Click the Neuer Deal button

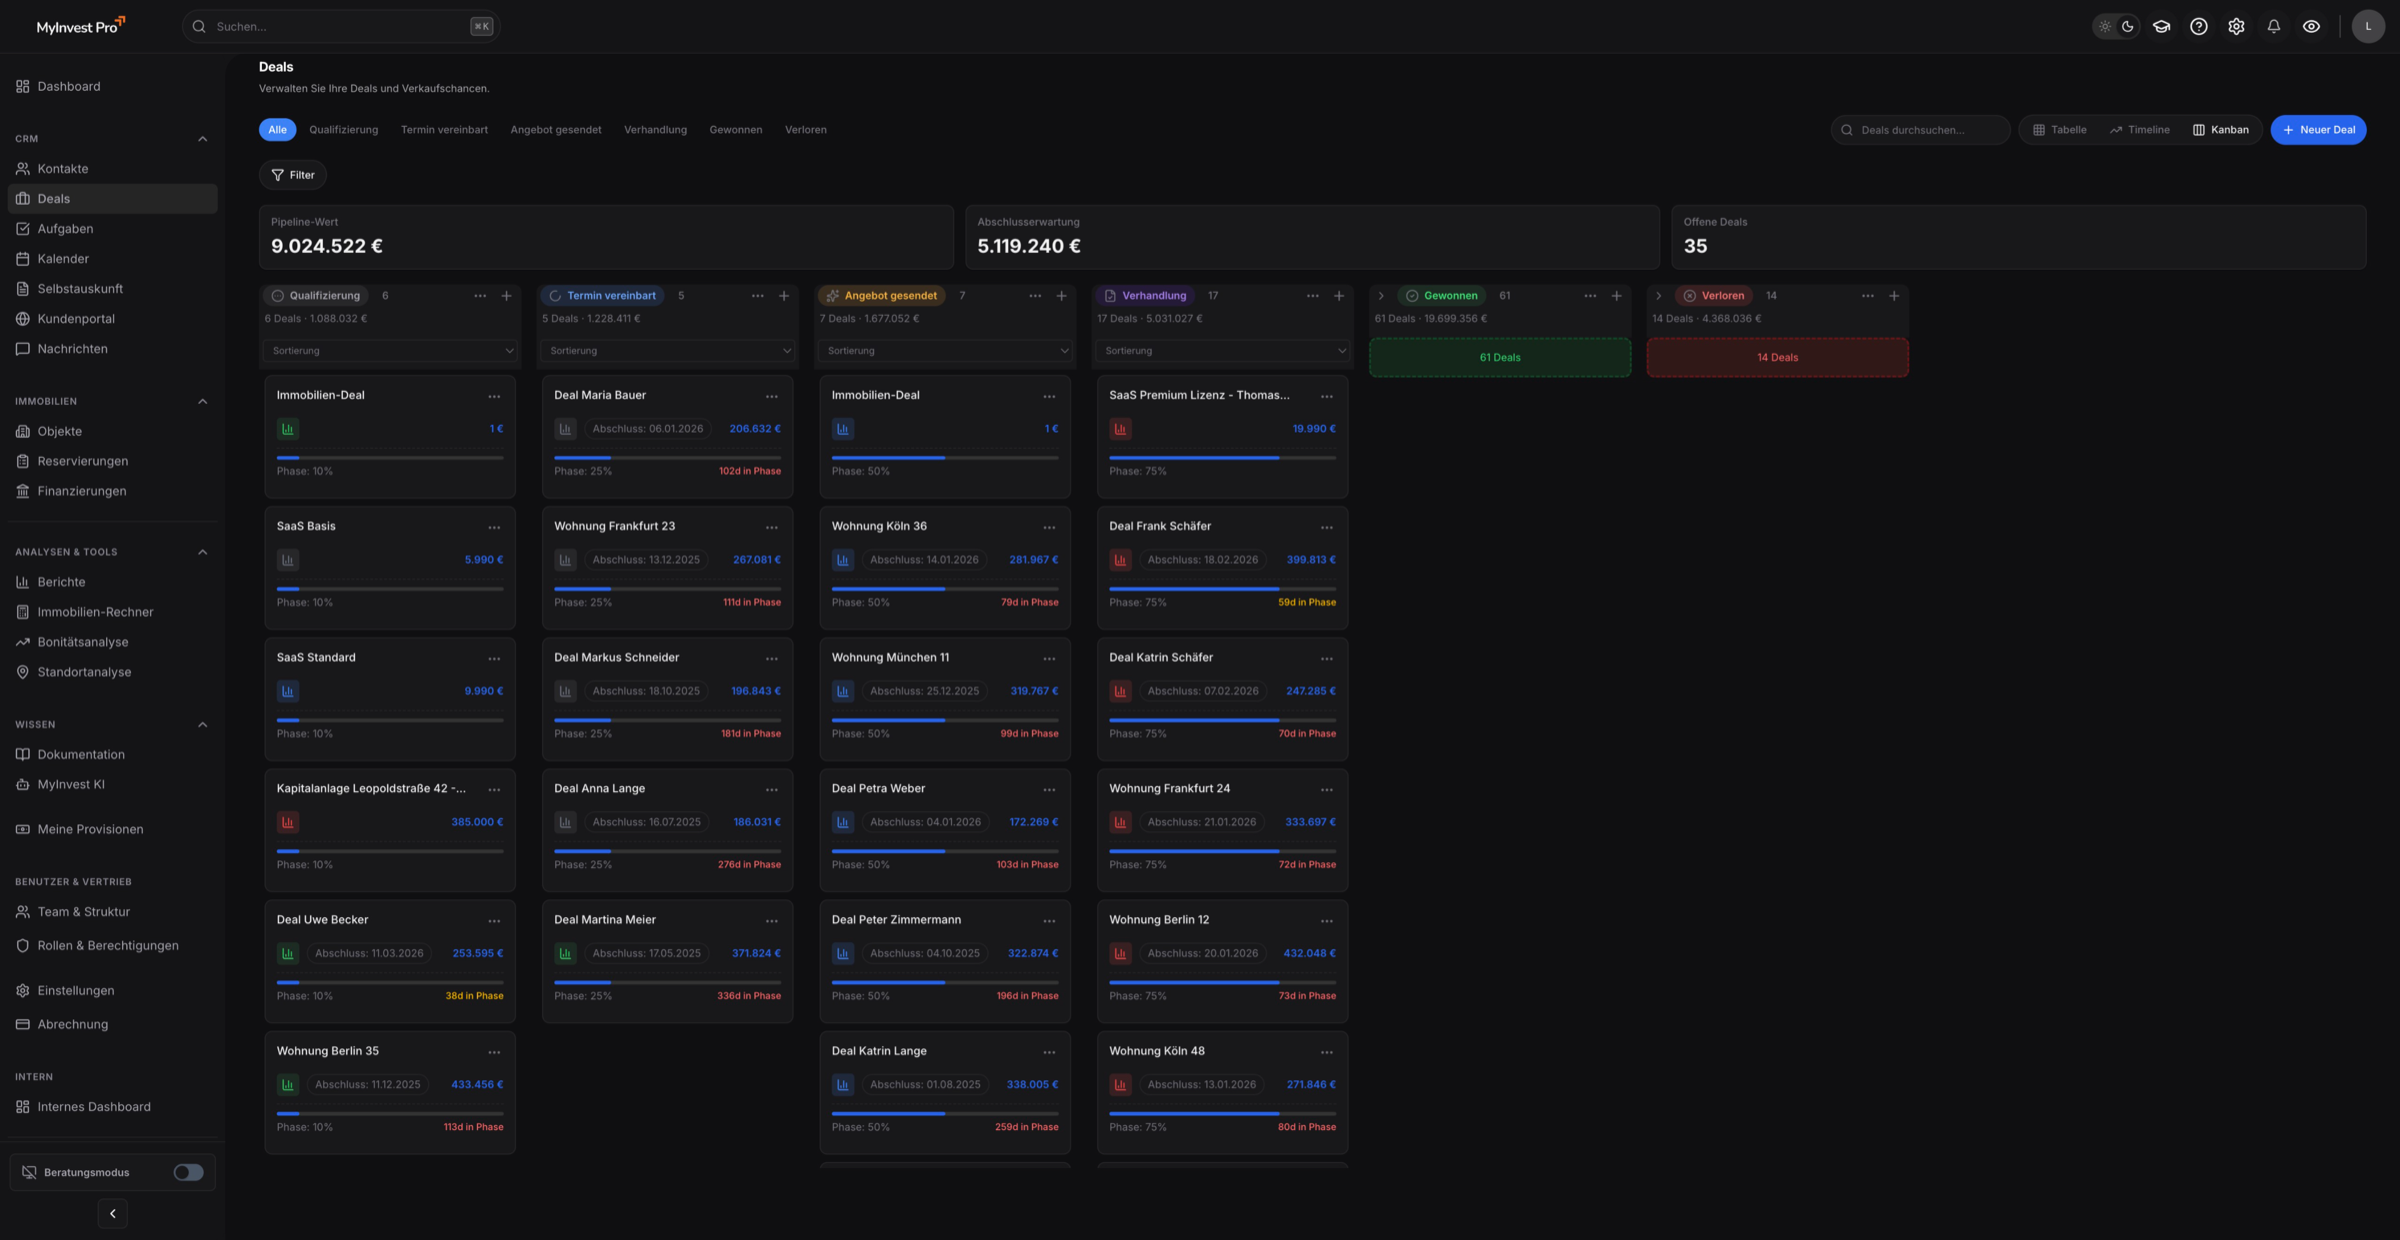pos(2318,129)
